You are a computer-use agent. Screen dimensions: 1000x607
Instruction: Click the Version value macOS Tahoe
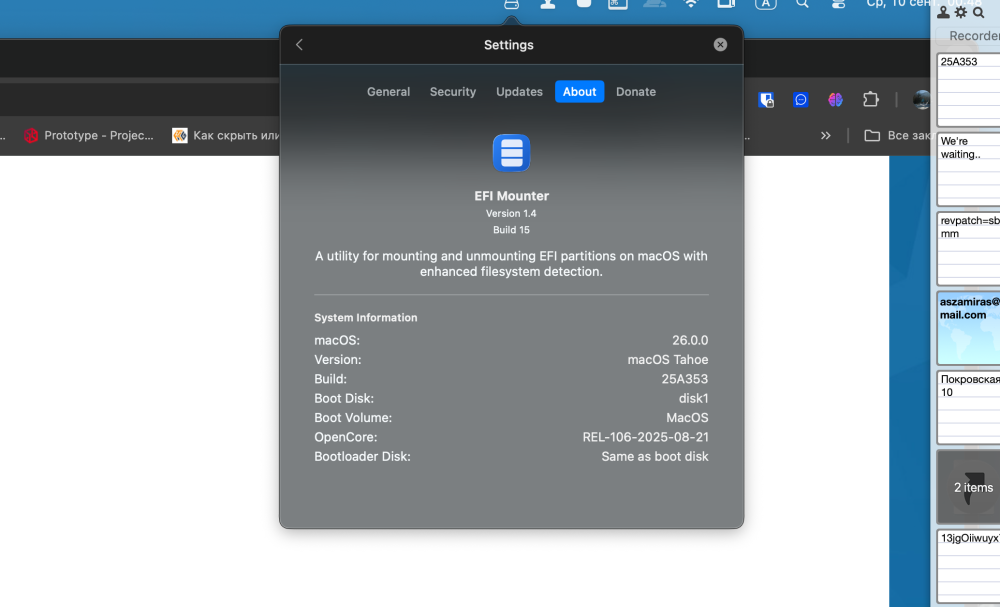point(667,360)
